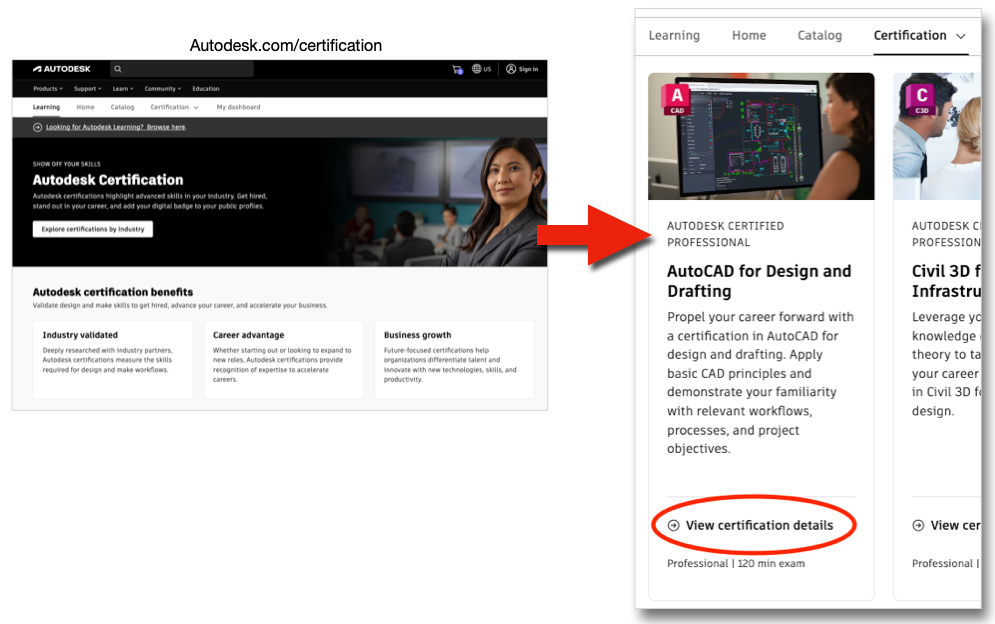Click 'AUTODESK CERTIFIED PROFESSIONAL' label on AutoCAD card
995x624 pixels.
pyautogui.click(x=725, y=234)
